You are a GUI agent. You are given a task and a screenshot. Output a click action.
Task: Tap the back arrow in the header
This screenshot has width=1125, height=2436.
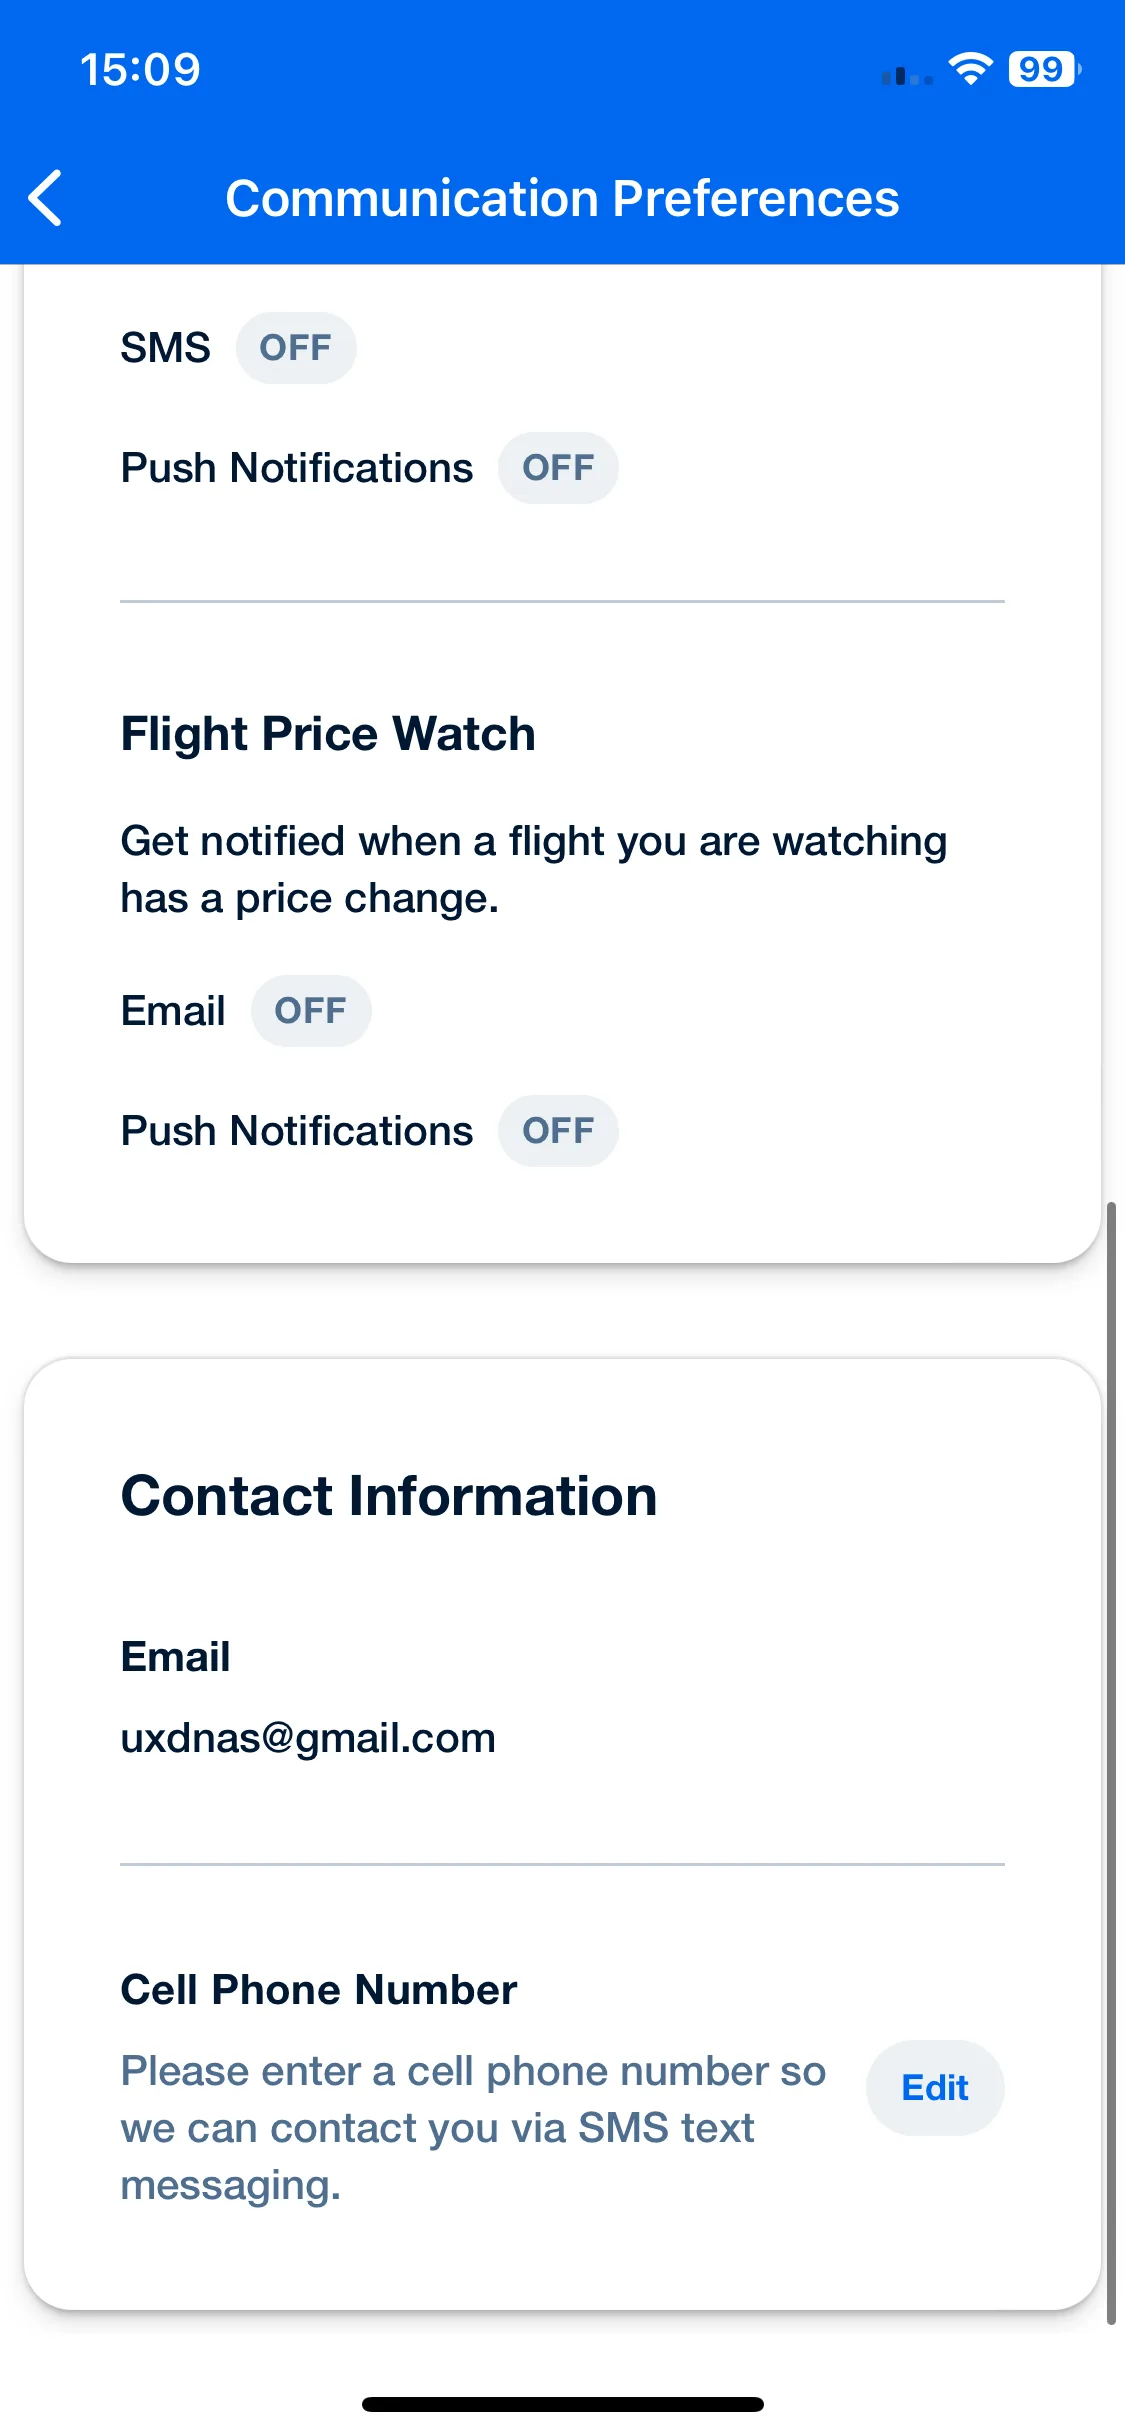[x=46, y=198]
